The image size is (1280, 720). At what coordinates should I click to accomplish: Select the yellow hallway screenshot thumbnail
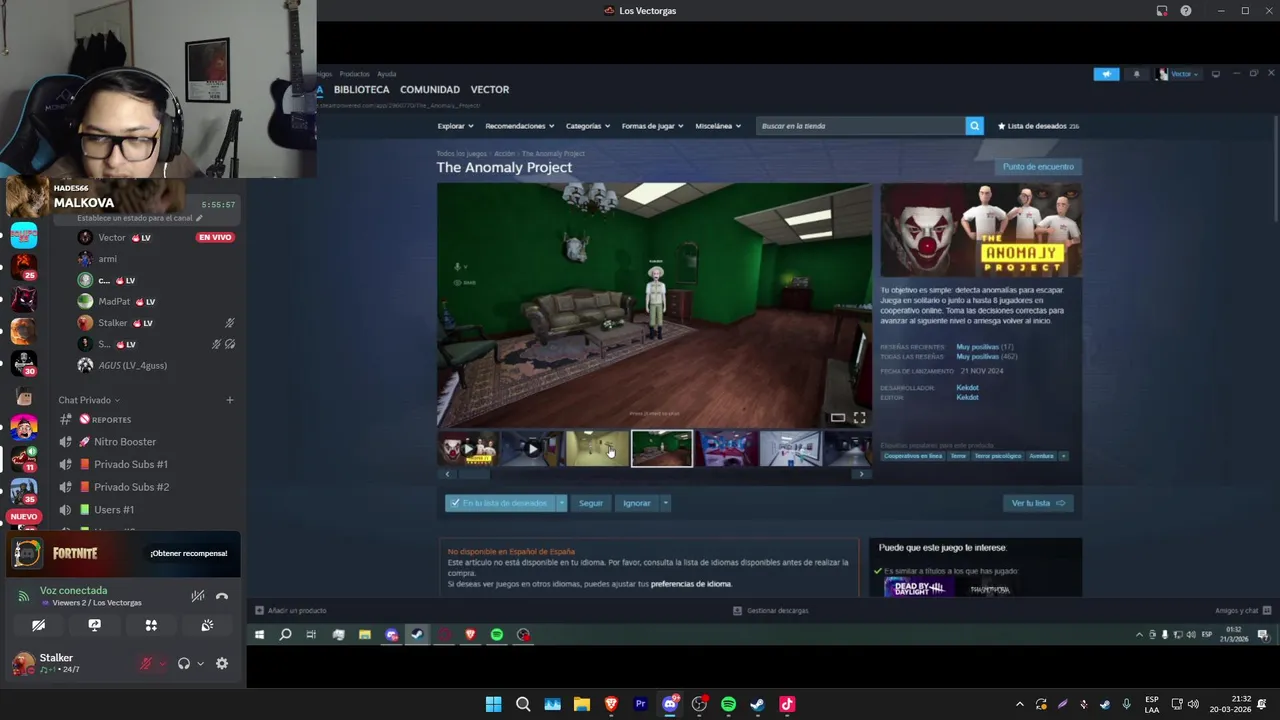click(x=597, y=449)
